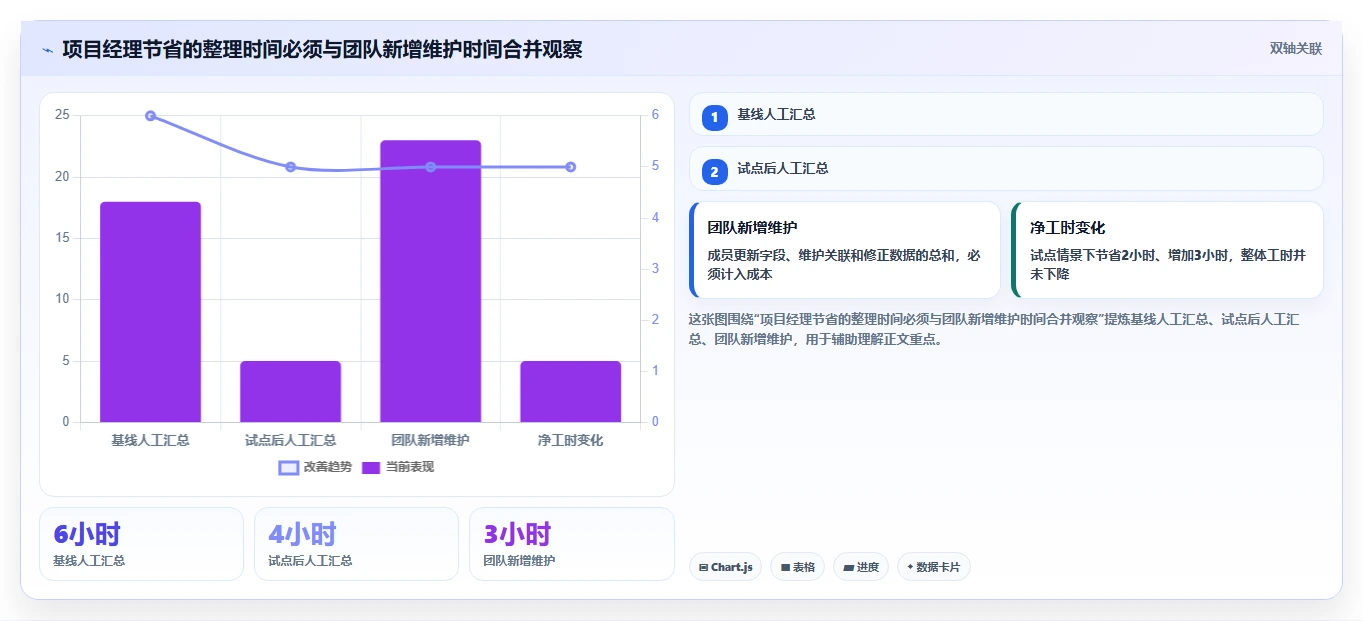
Task: Click the icon in the 数据卡片 tag
Action: (x=910, y=567)
